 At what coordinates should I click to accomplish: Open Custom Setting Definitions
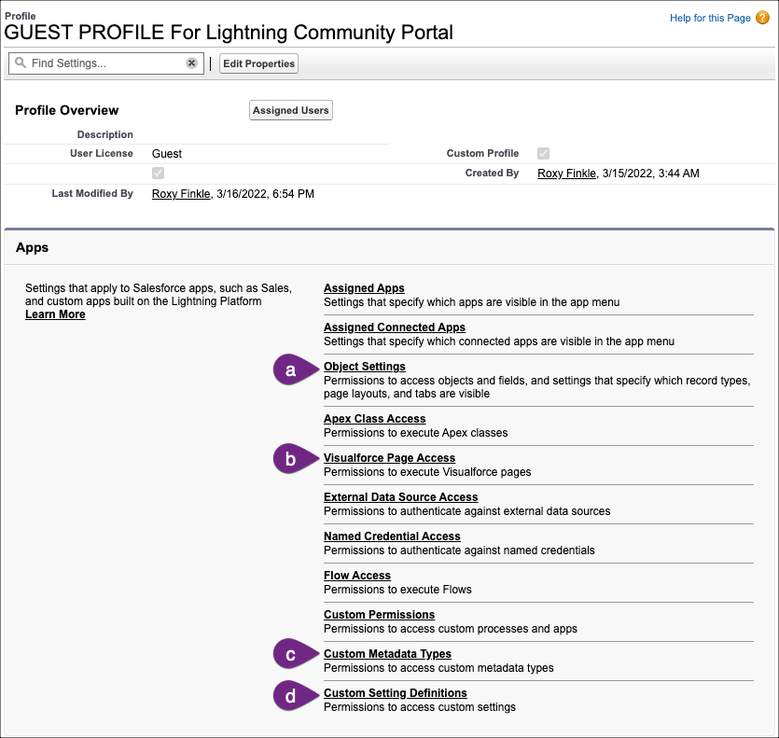tap(395, 693)
